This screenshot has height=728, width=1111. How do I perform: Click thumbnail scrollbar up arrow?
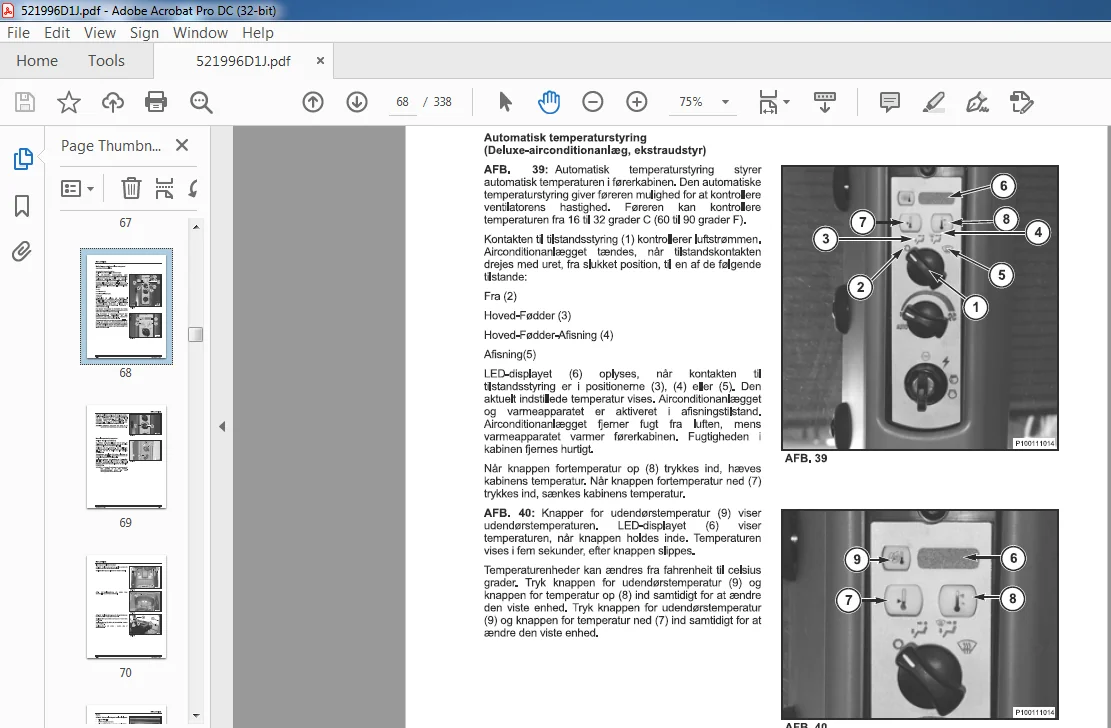click(196, 226)
